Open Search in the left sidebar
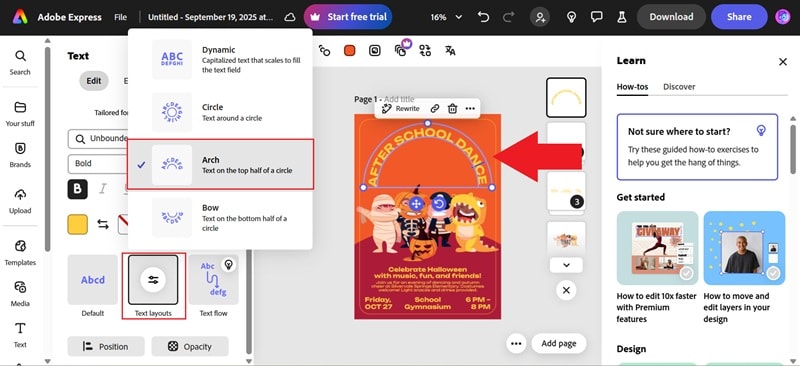 20,62
